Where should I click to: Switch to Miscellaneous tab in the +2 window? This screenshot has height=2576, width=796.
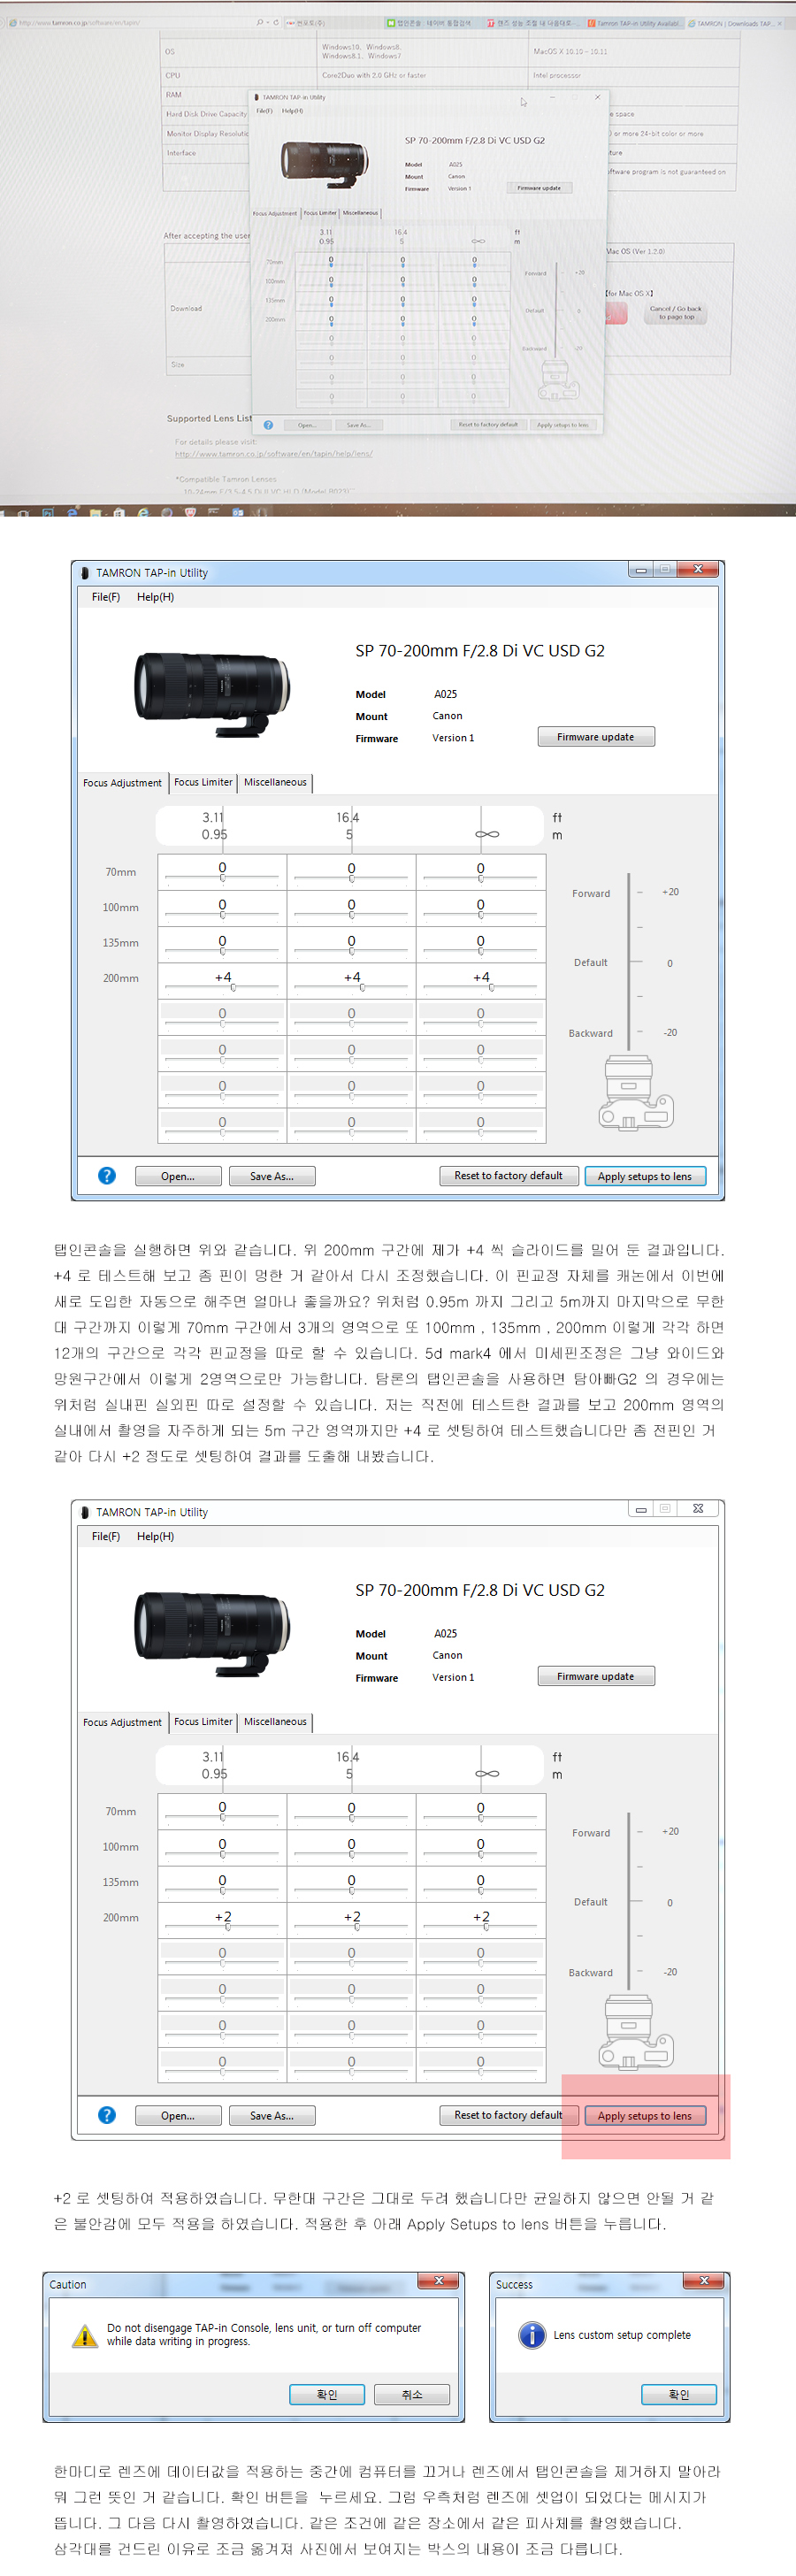pyautogui.click(x=275, y=1721)
